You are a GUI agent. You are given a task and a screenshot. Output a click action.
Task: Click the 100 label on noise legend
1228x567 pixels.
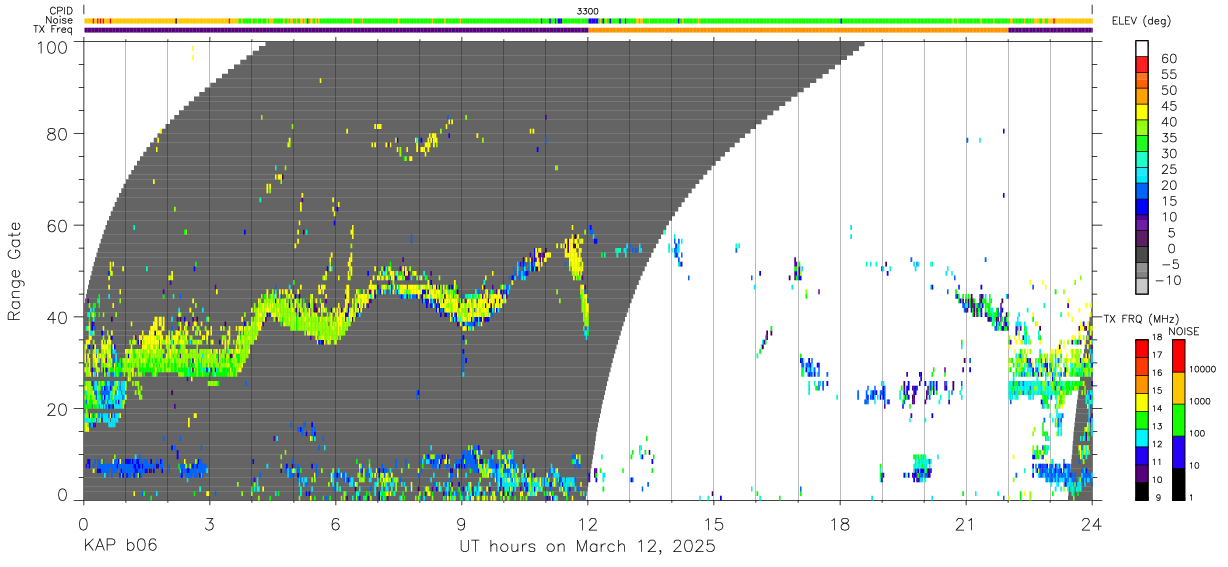pyautogui.click(x=1198, y=433)
